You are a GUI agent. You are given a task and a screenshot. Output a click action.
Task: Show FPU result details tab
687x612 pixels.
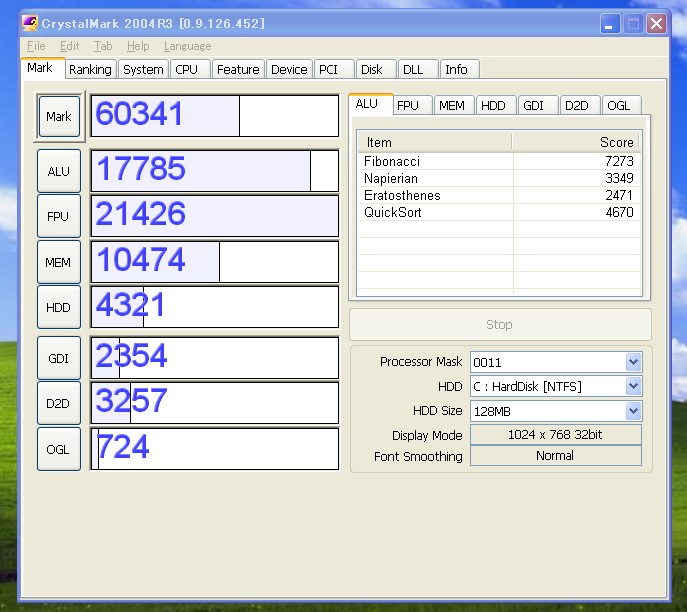tap(412, 106)
